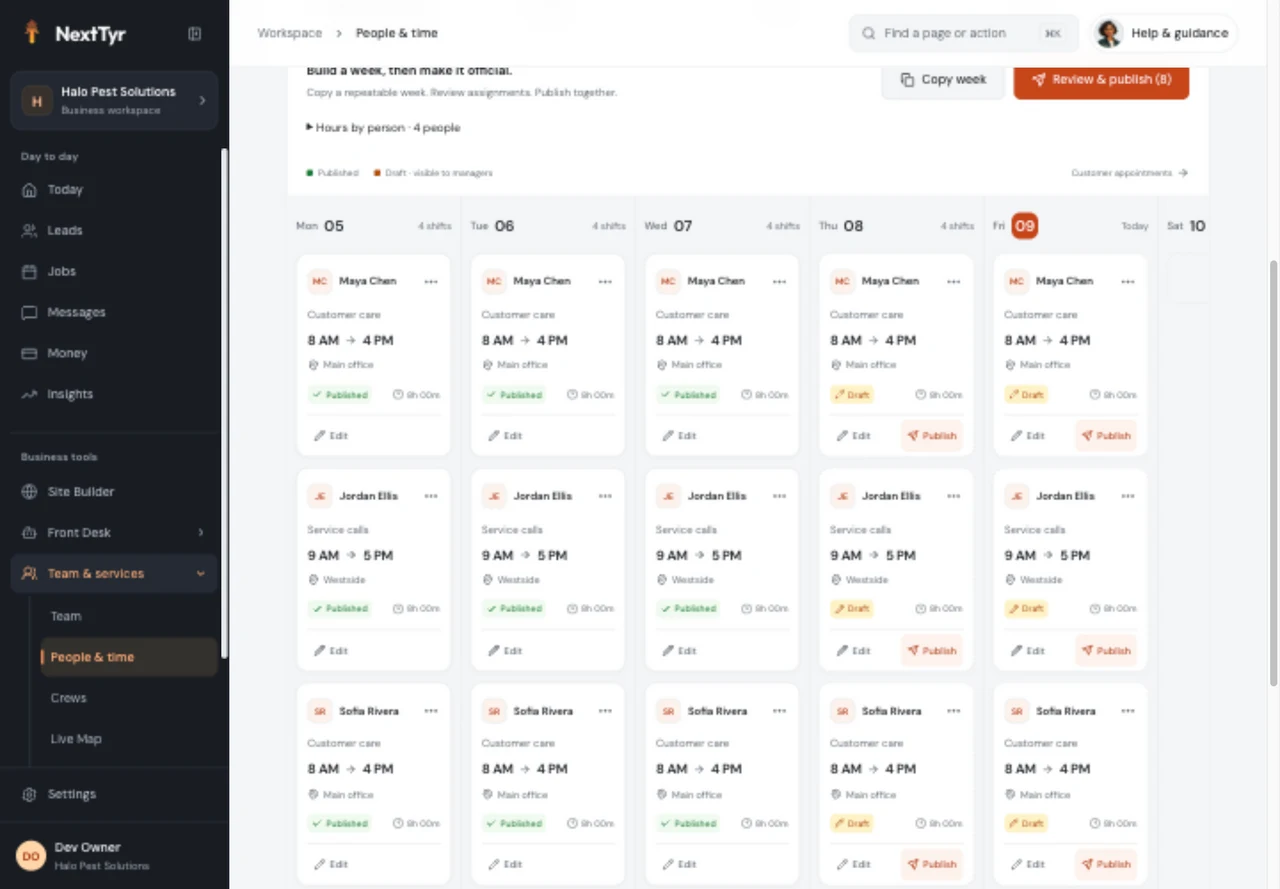This screenshot has width=1280, height=889.
Task: Open Sofia Rivera's Wednesday 07 shift options menu
Action: [x=779, y=711]
